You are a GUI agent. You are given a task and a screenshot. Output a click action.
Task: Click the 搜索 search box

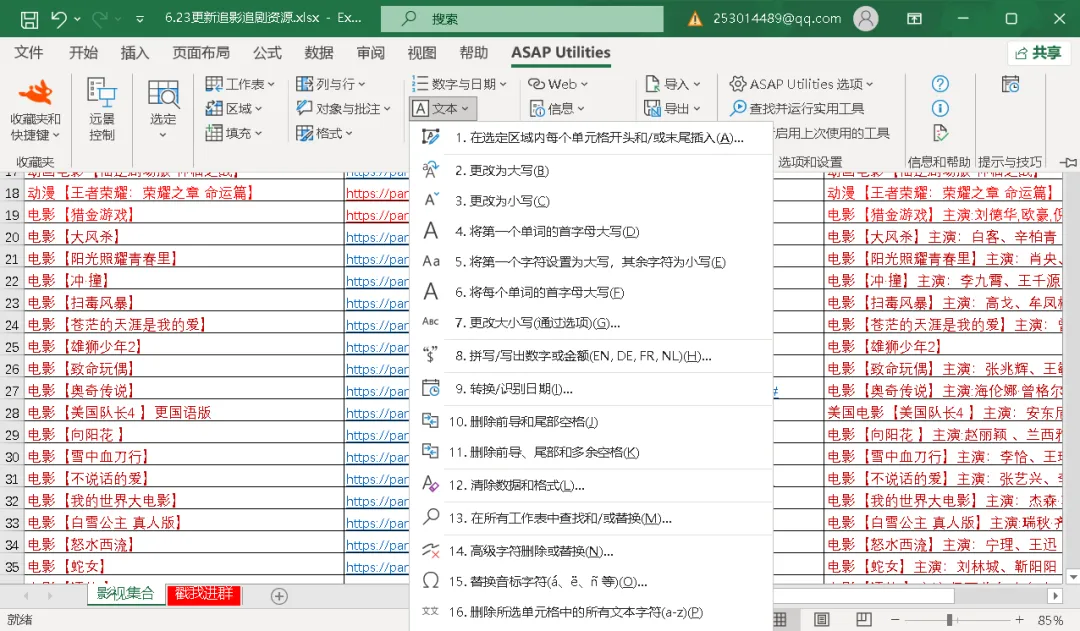522,19
